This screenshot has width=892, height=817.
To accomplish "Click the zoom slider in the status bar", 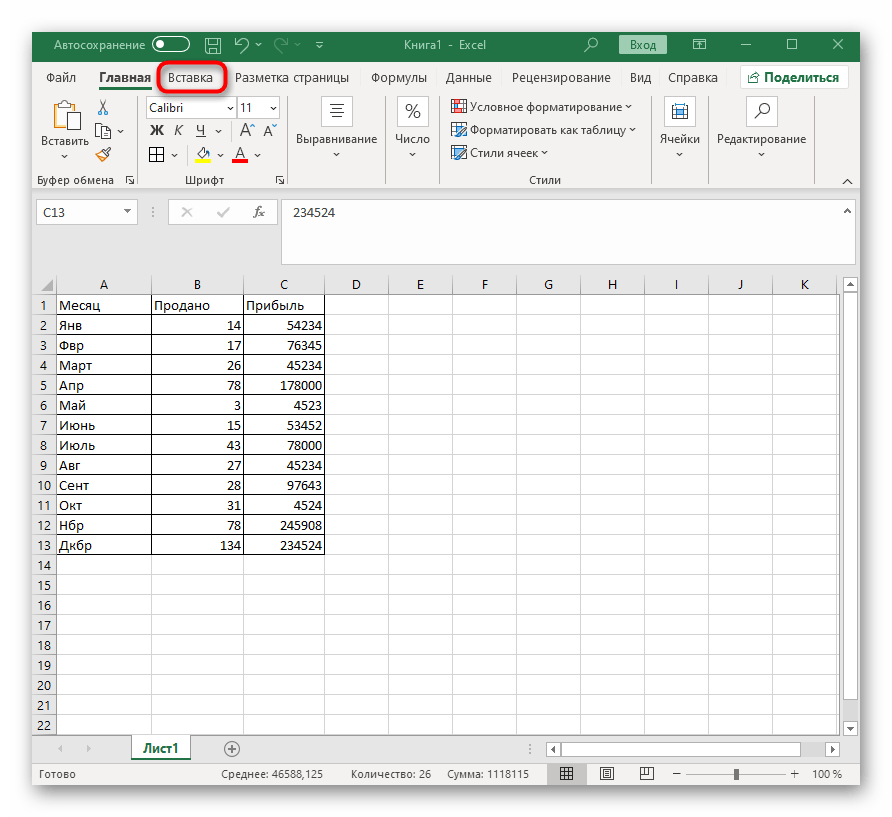I will coord(736,774).
